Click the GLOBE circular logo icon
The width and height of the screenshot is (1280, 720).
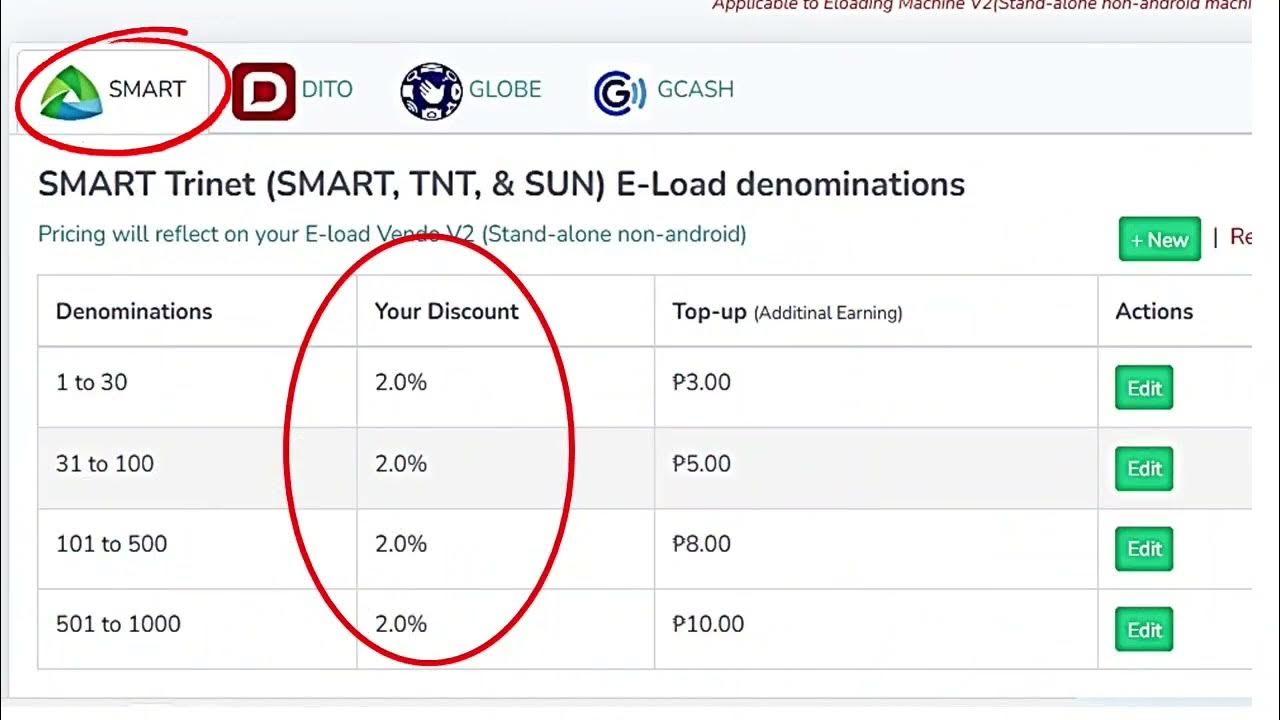tap(431, 91)
